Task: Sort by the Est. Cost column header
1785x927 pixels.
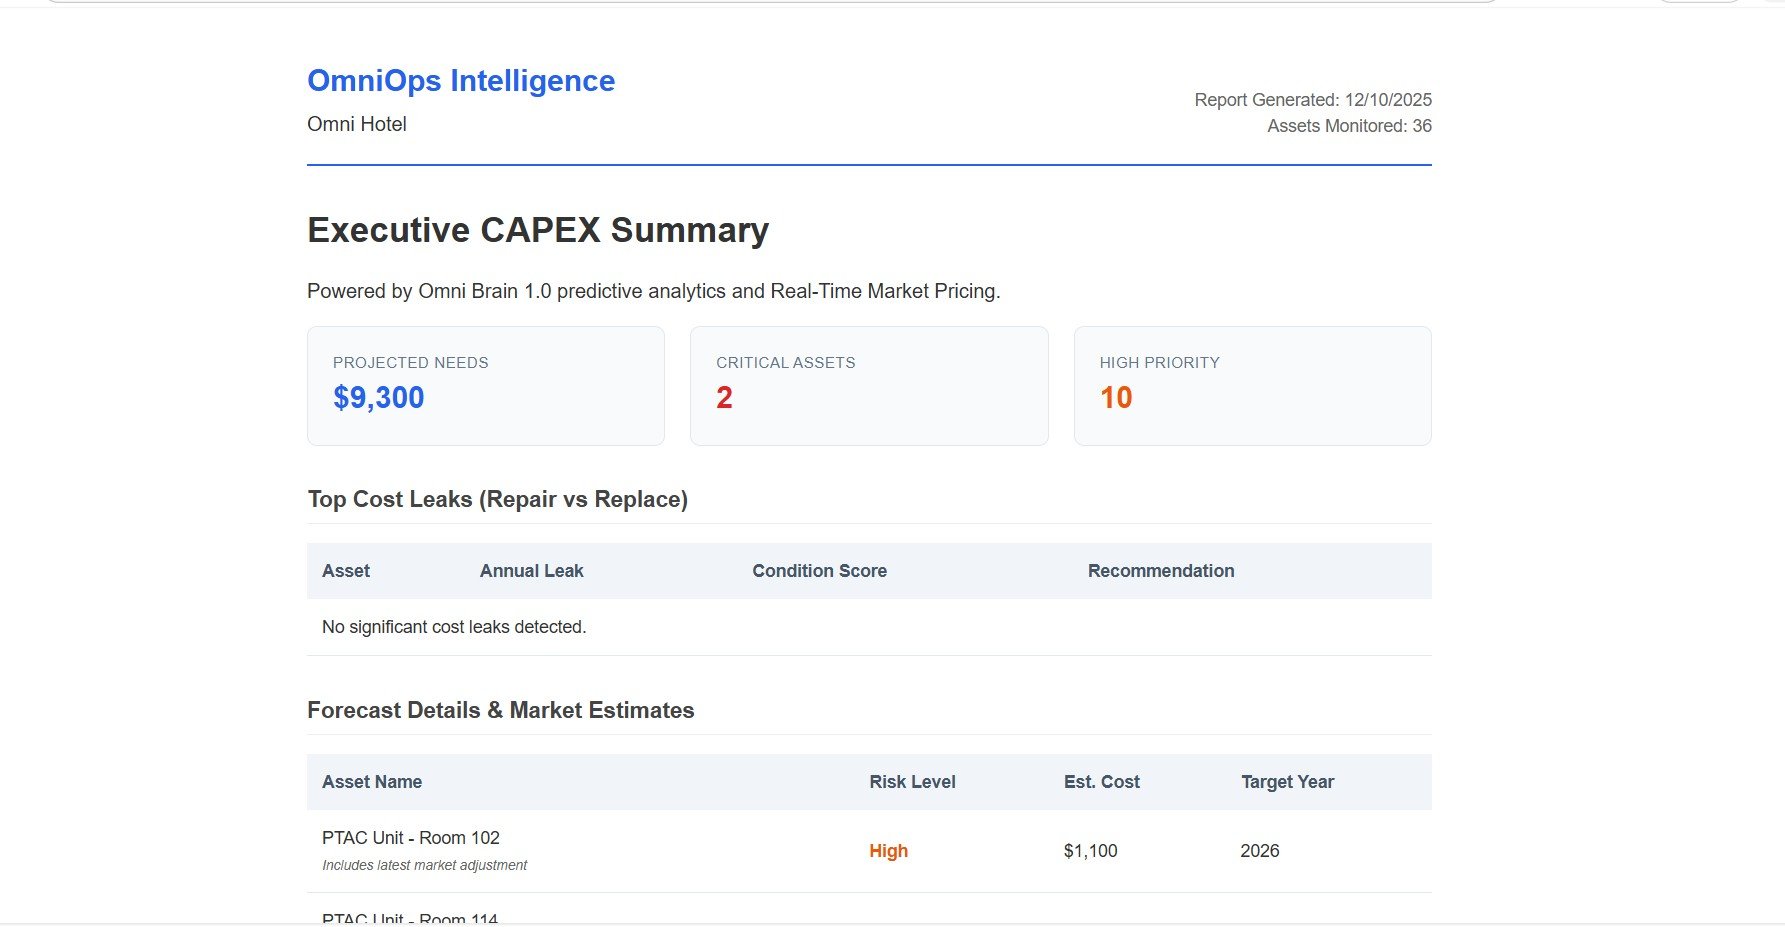Action: tap(1101, 782)
